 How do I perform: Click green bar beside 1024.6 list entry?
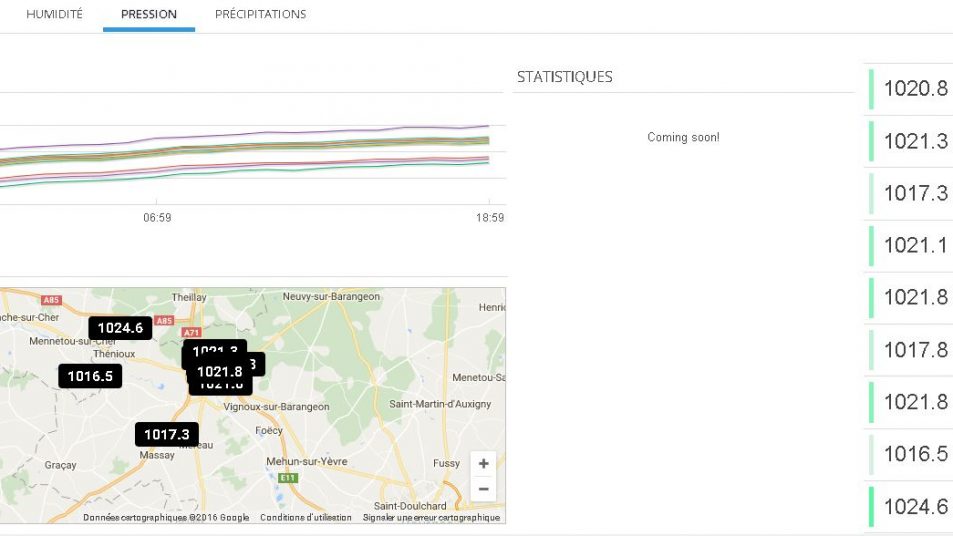pos(871,506)
